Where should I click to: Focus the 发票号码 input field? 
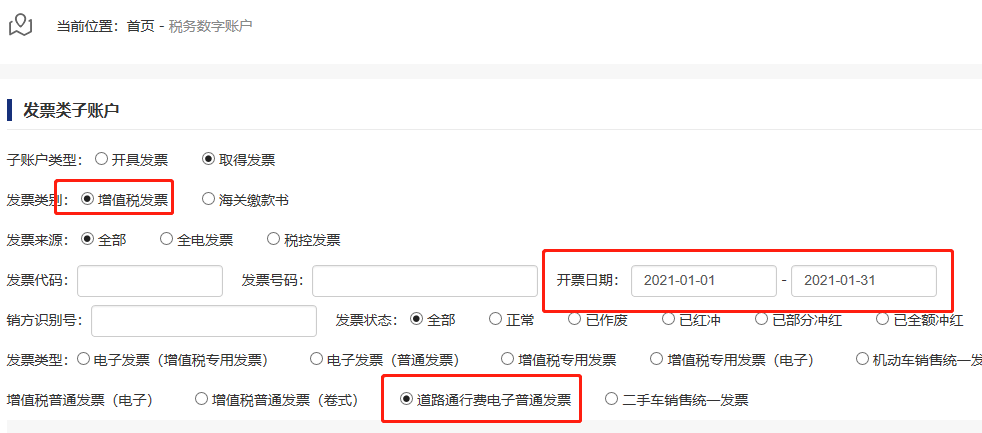[425, 281]
